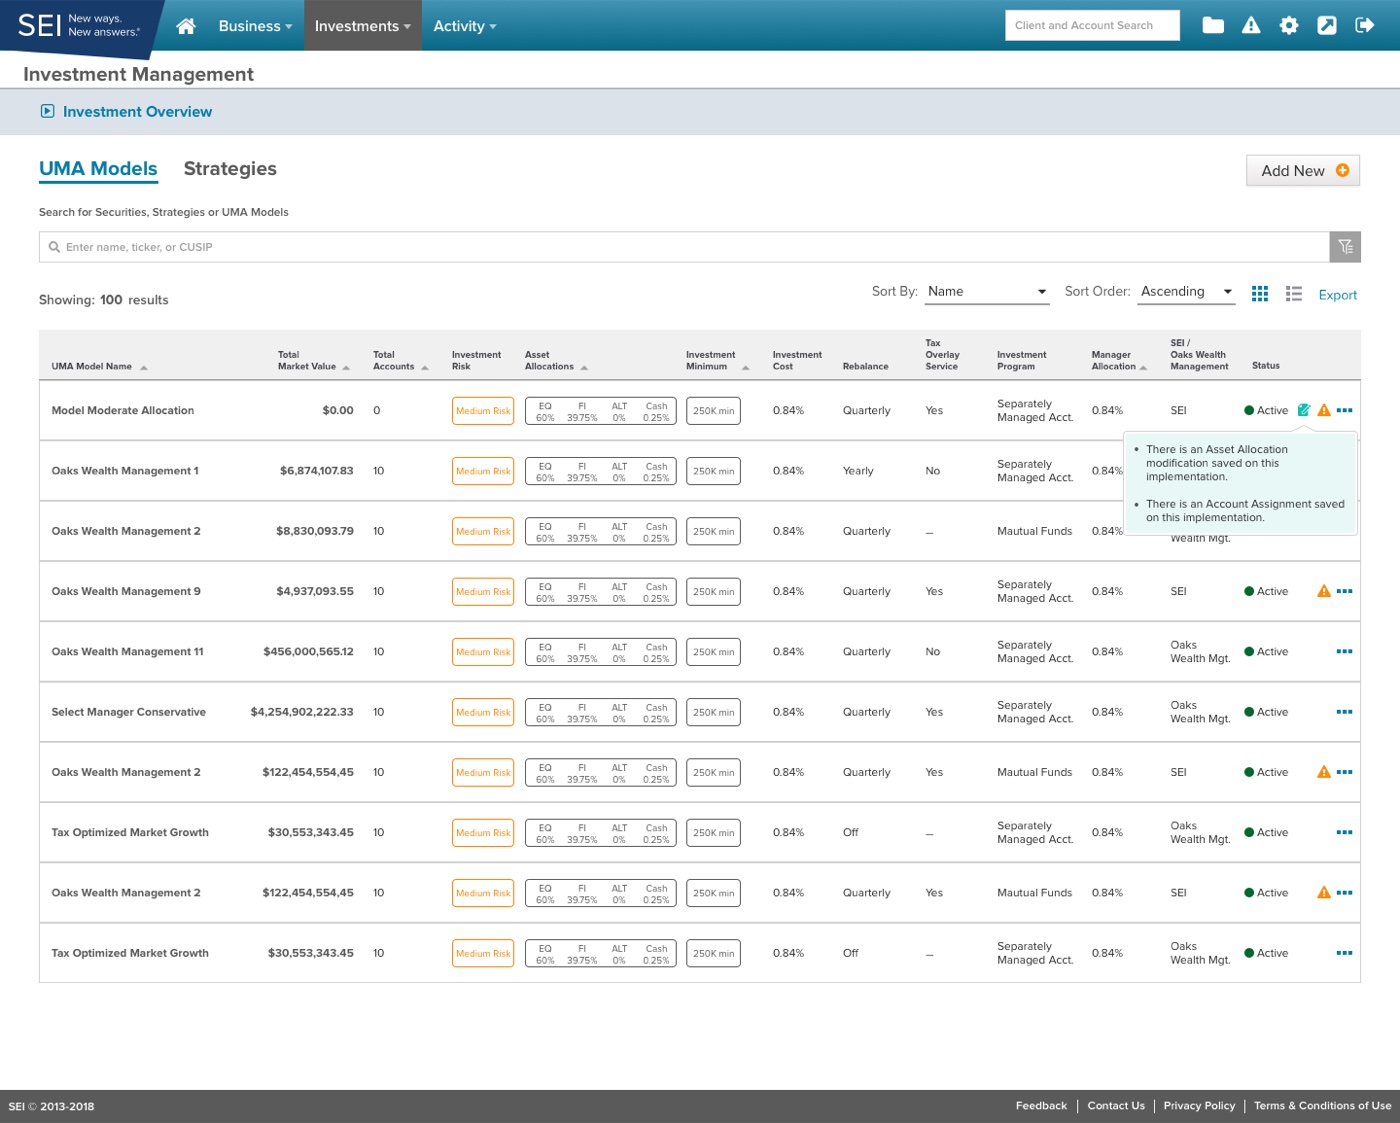Open more options for last Oaks Wealth Management 2 row
Image resolution: width=1400 pixels, height=1123 pixels.
click(1344, 892)
